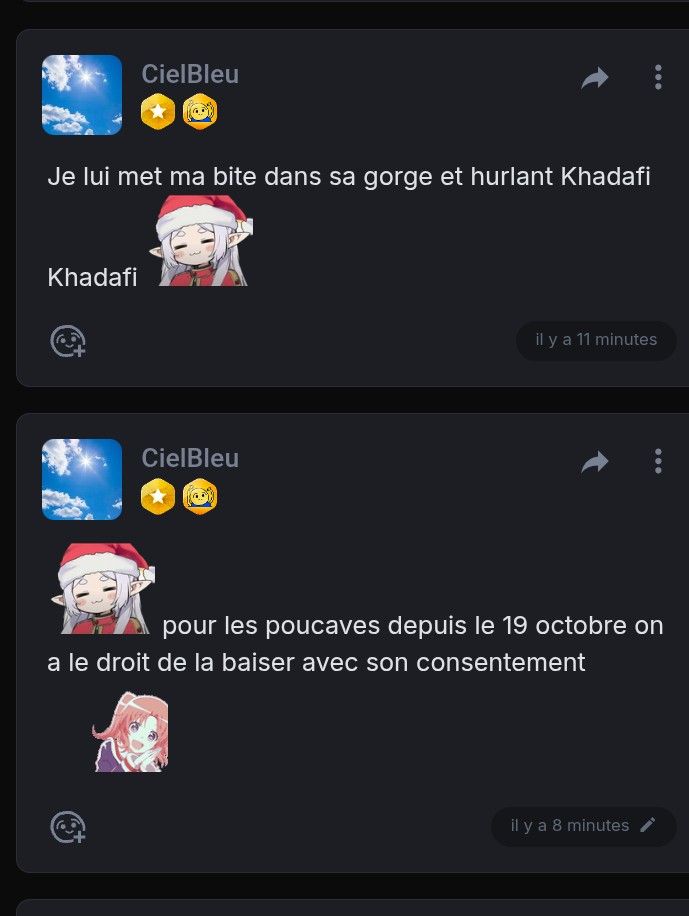
Task: Click the Santa hat elf sticker in the second post
Action: [103, 589]
